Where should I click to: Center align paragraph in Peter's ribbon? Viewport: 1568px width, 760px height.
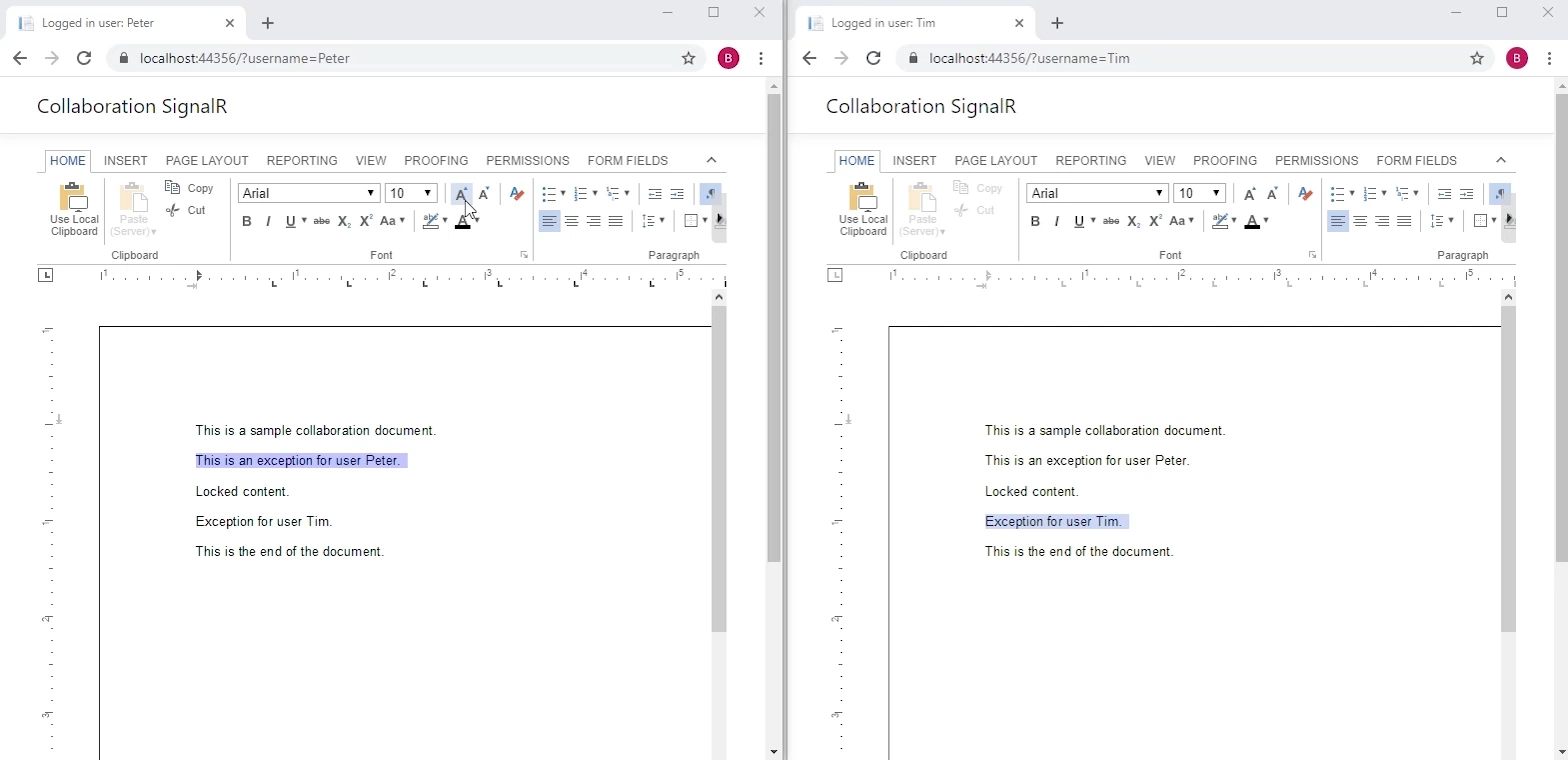point(572,221)
